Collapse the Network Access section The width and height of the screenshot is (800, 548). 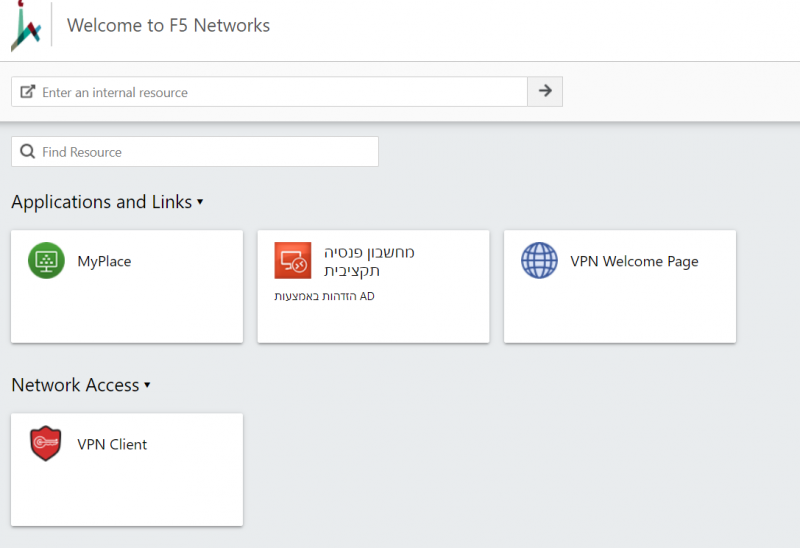point(147,385)
